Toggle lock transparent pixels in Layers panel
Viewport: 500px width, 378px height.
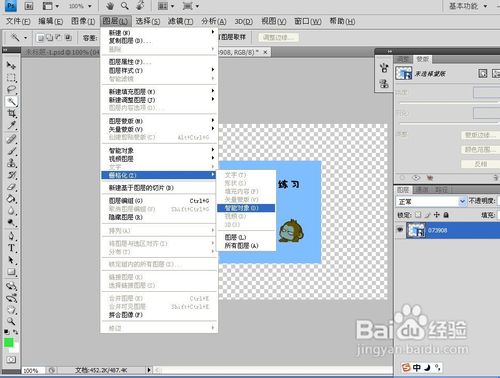418,215
